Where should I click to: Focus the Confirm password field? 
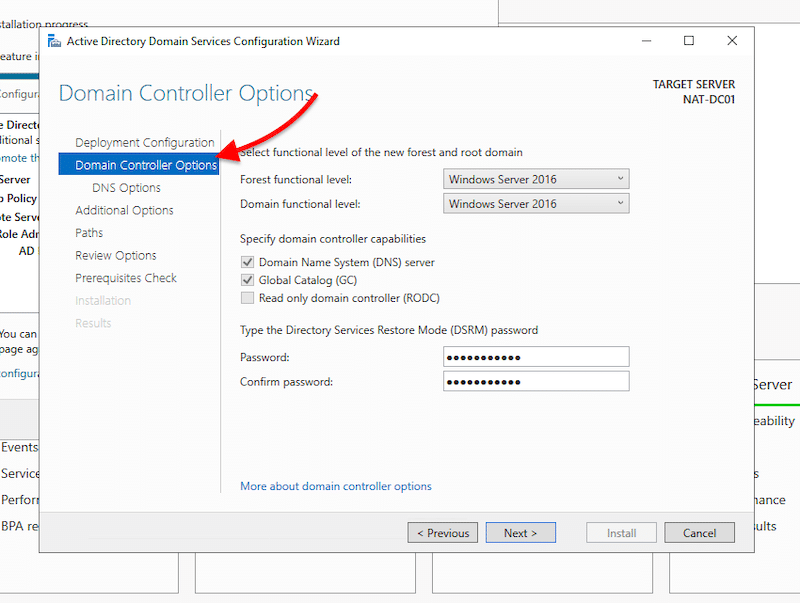(536, 381)
